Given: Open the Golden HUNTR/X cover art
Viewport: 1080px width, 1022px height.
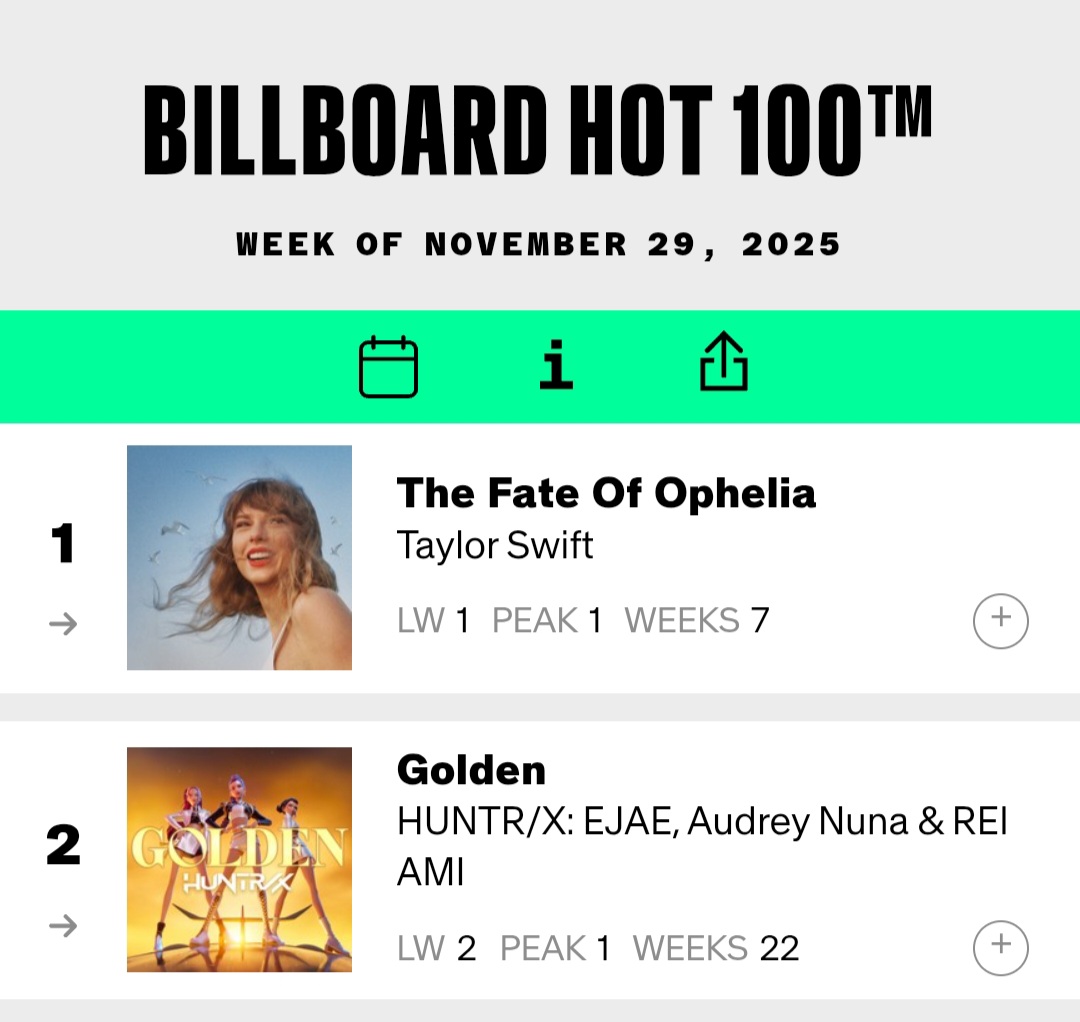Looking at the screenshot, I should (x=239, y=859).
